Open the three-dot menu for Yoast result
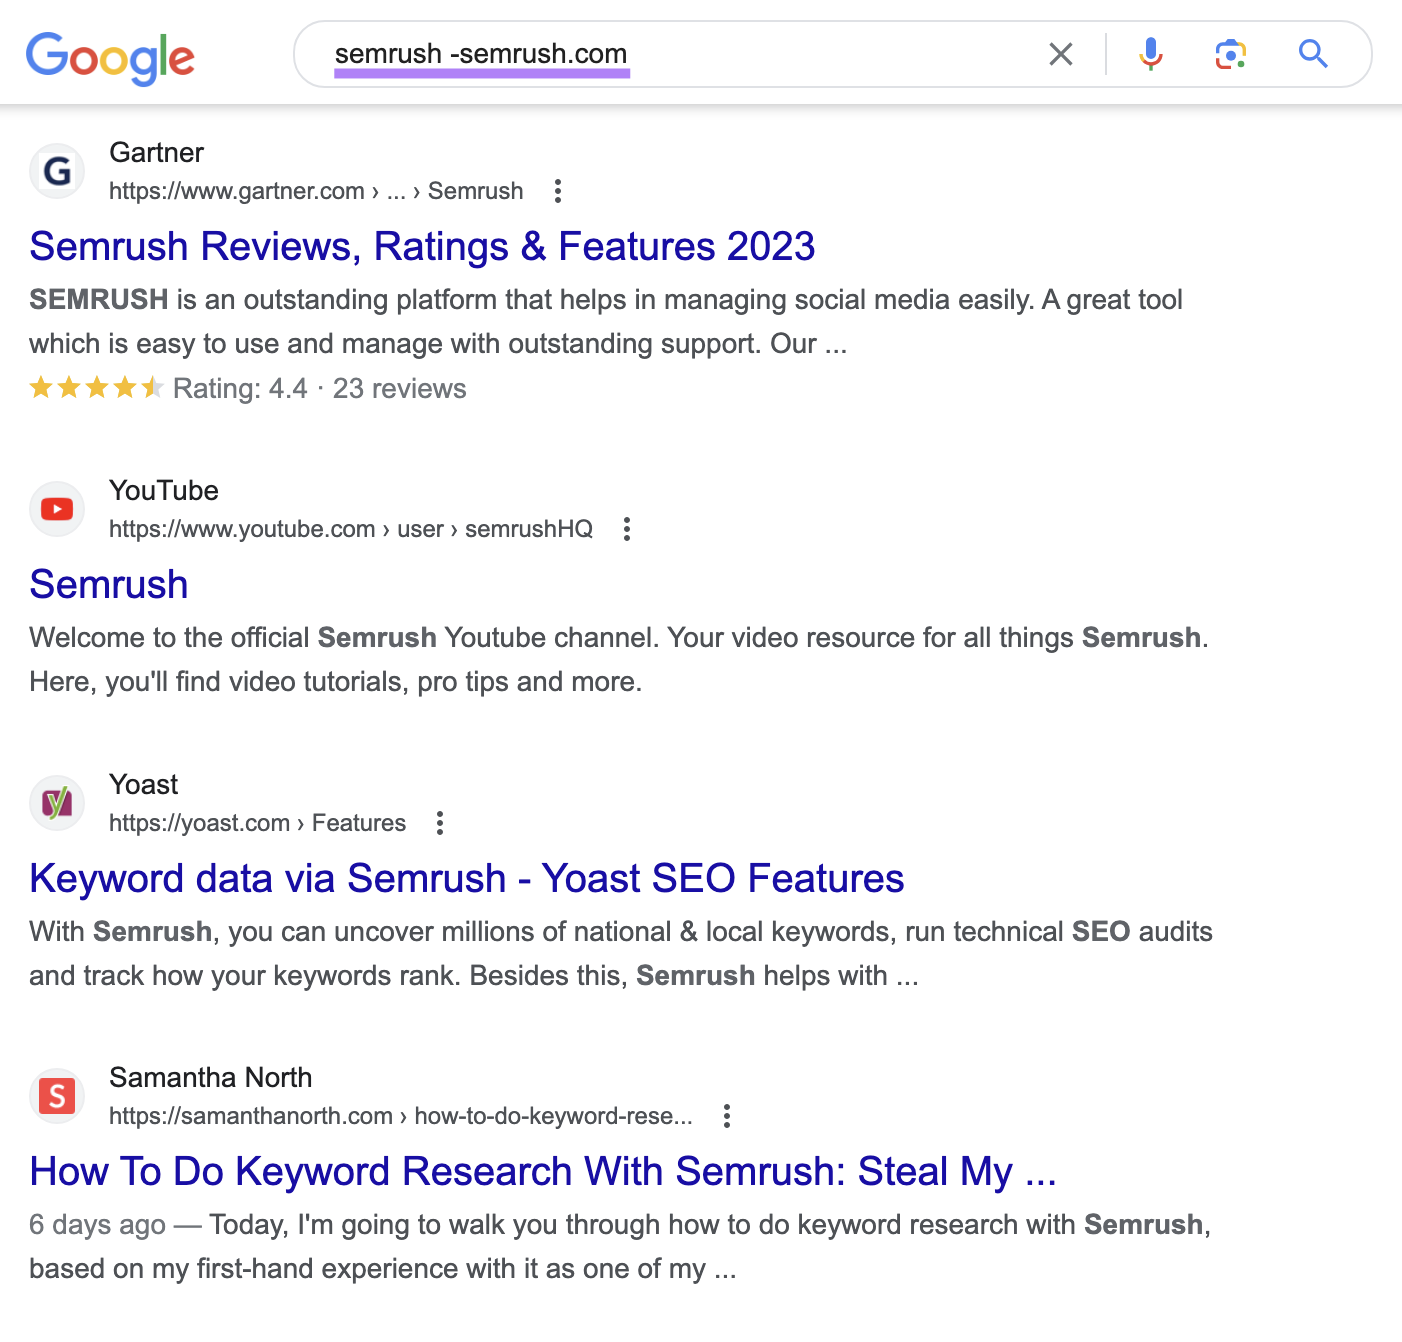1402x1342 pixels. click(x=440, y=823)
